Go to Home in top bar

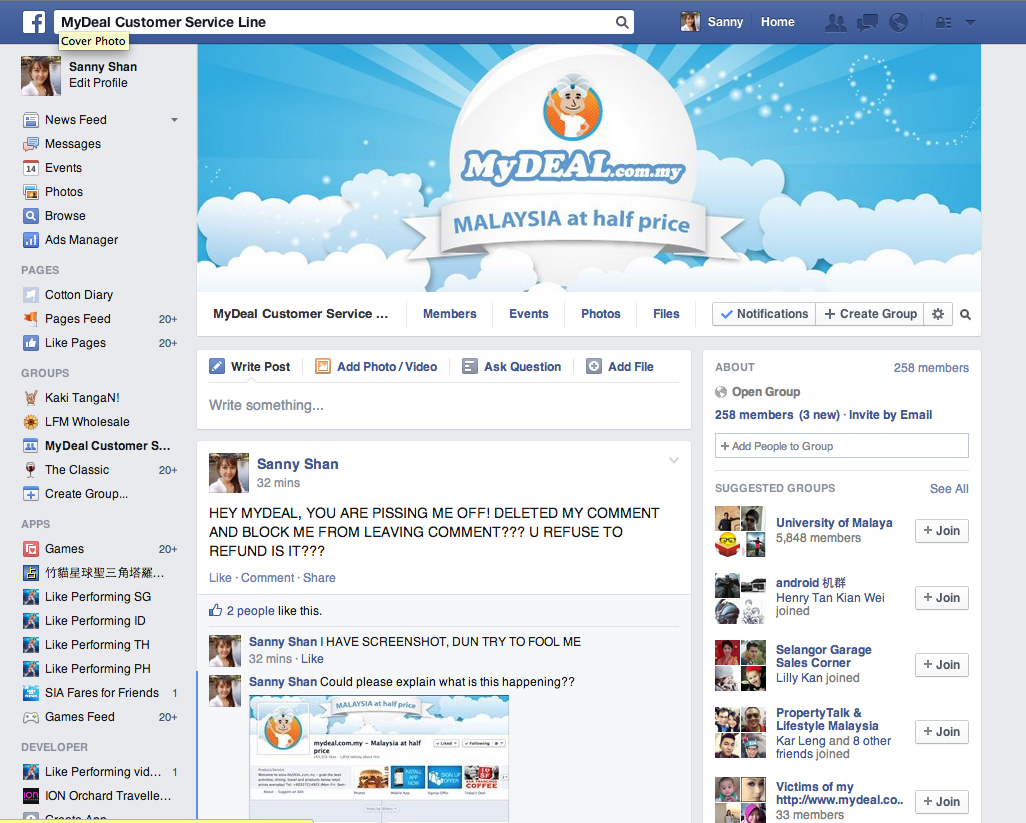(777, 22)
